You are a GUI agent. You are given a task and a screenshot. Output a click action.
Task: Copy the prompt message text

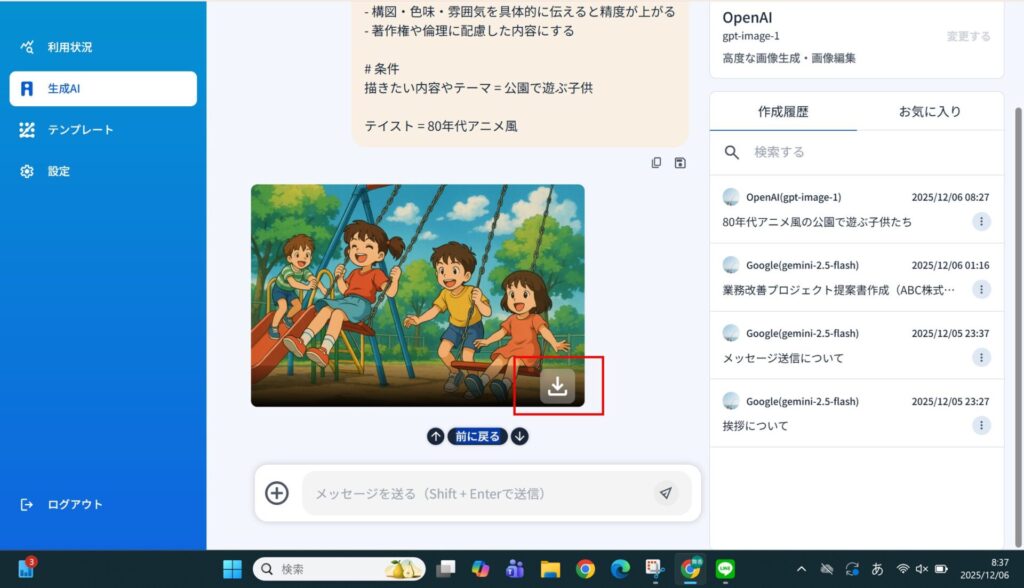(656, 163)
